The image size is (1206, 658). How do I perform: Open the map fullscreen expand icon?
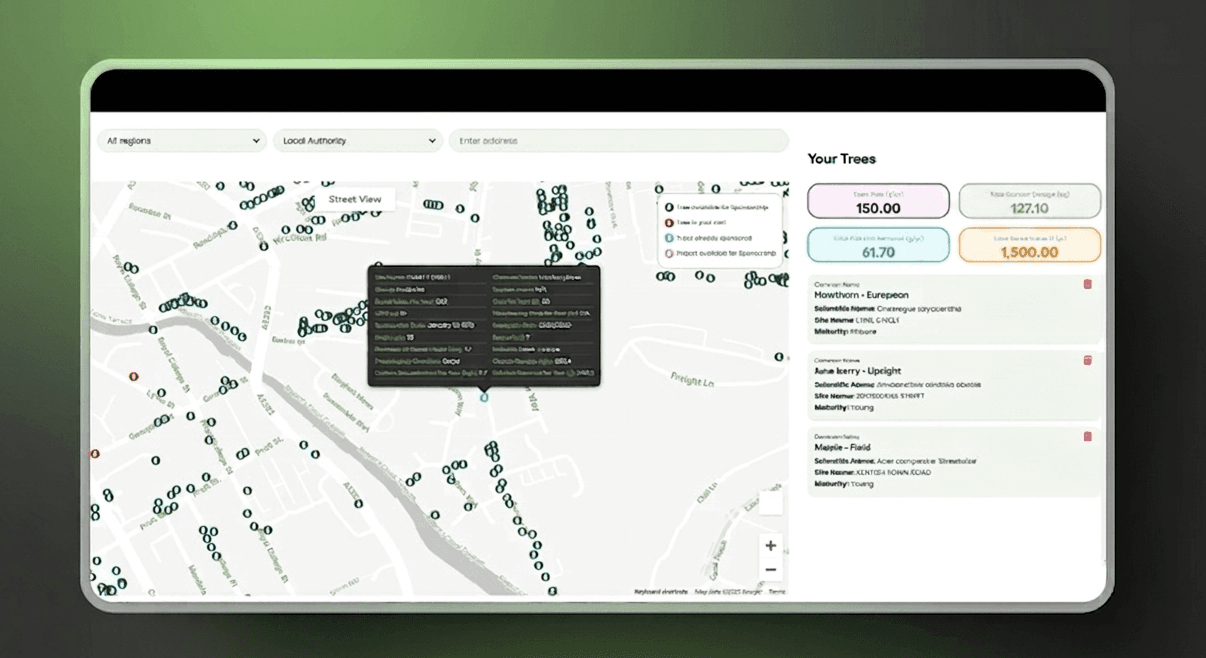[x=771, y=502]
